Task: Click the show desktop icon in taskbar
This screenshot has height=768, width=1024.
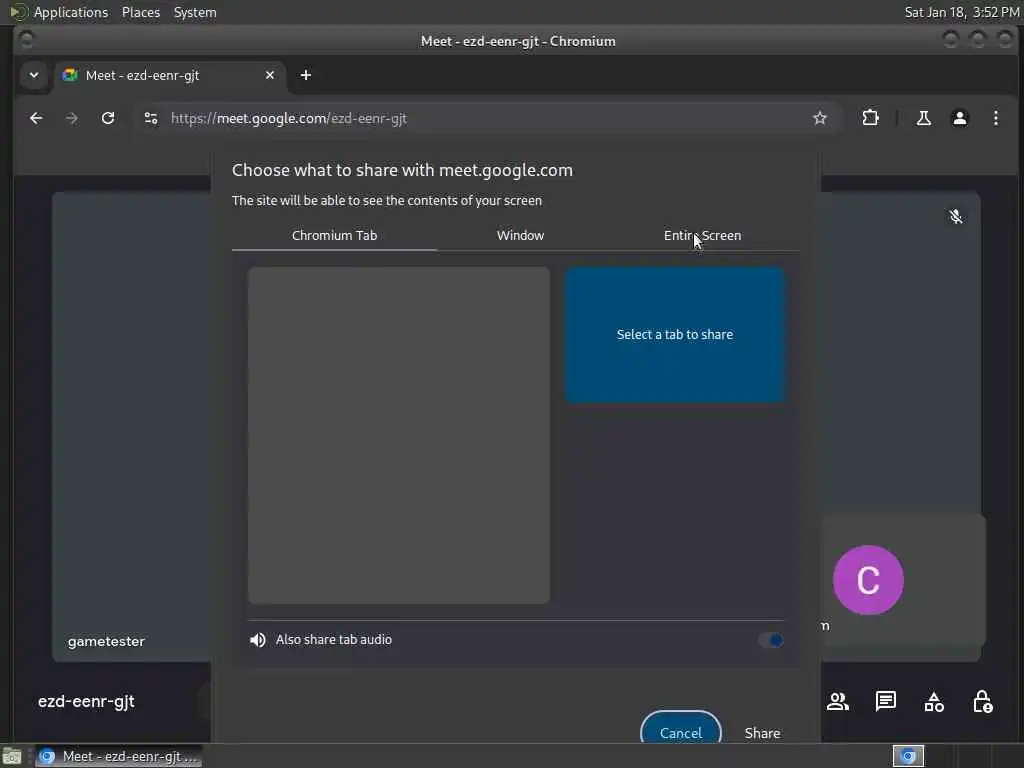Action: 12,756
